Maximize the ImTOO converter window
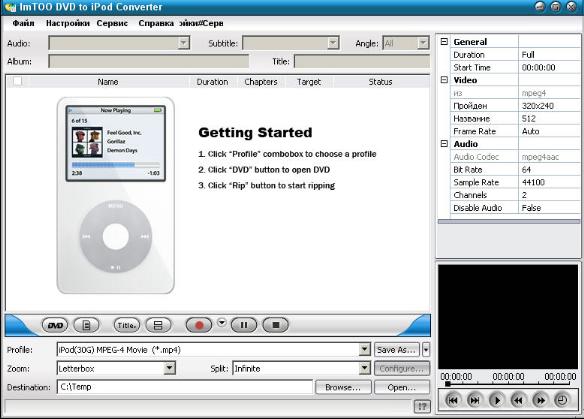 (x=556, y=7)
